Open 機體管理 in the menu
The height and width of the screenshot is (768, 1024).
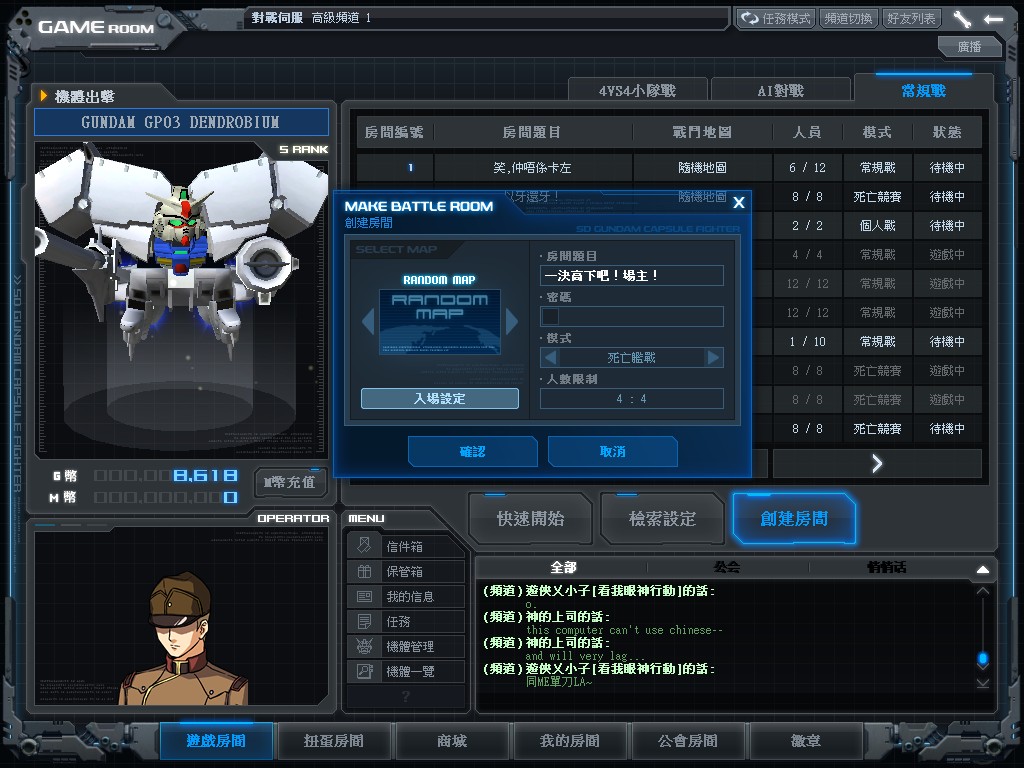coord(406,646)
